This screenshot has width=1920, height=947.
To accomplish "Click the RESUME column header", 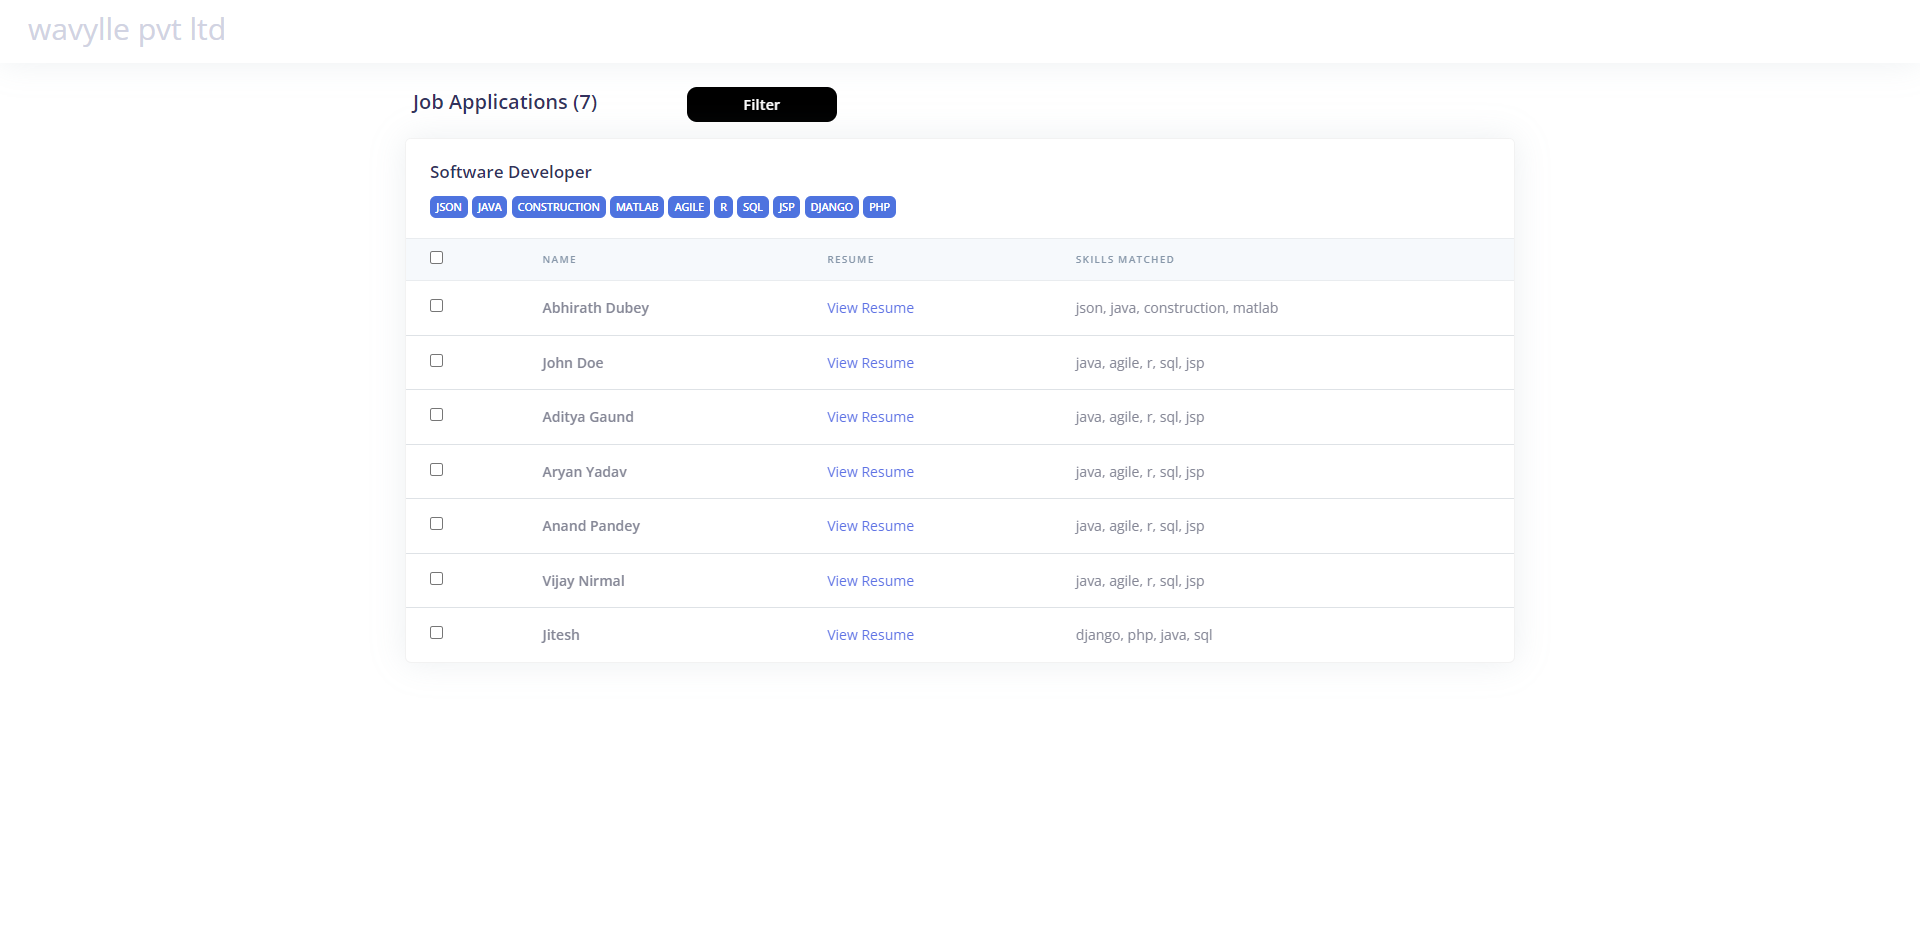I will 850,260.
